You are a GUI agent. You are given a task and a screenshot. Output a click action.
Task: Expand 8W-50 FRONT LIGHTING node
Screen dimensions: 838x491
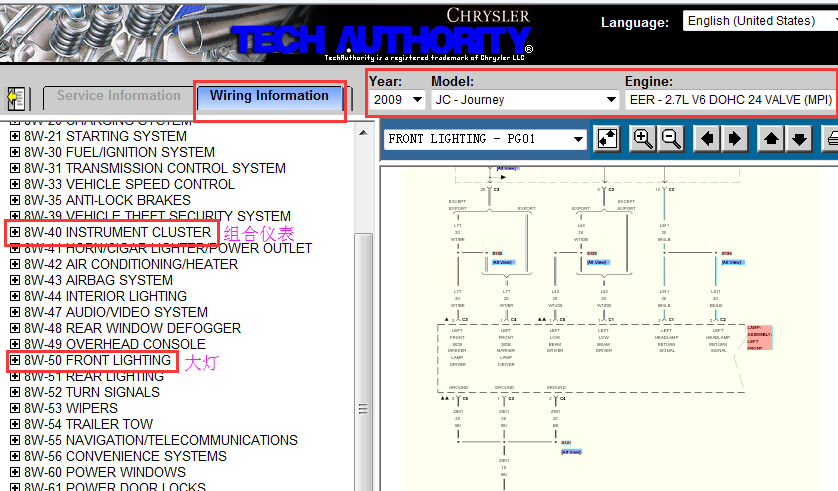[15, 361]
